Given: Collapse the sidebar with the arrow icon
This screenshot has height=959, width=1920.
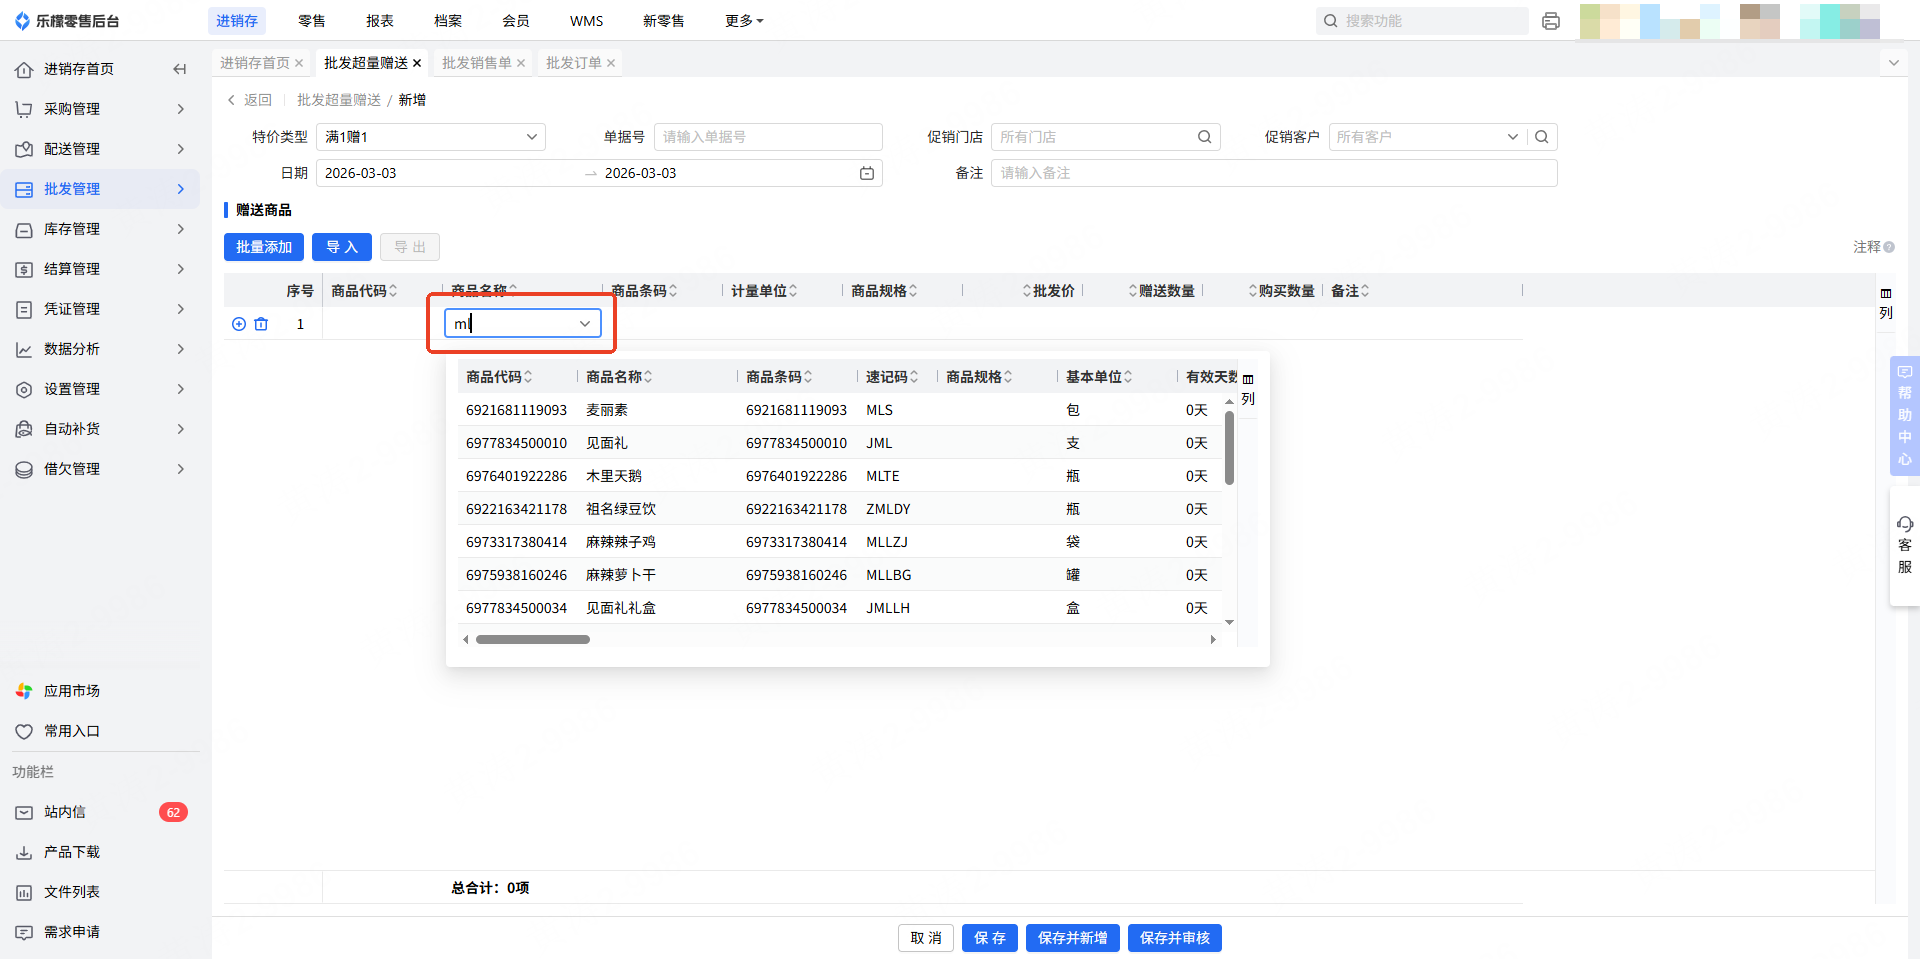Looking at the screenshot, I should [x=180, y=69].
